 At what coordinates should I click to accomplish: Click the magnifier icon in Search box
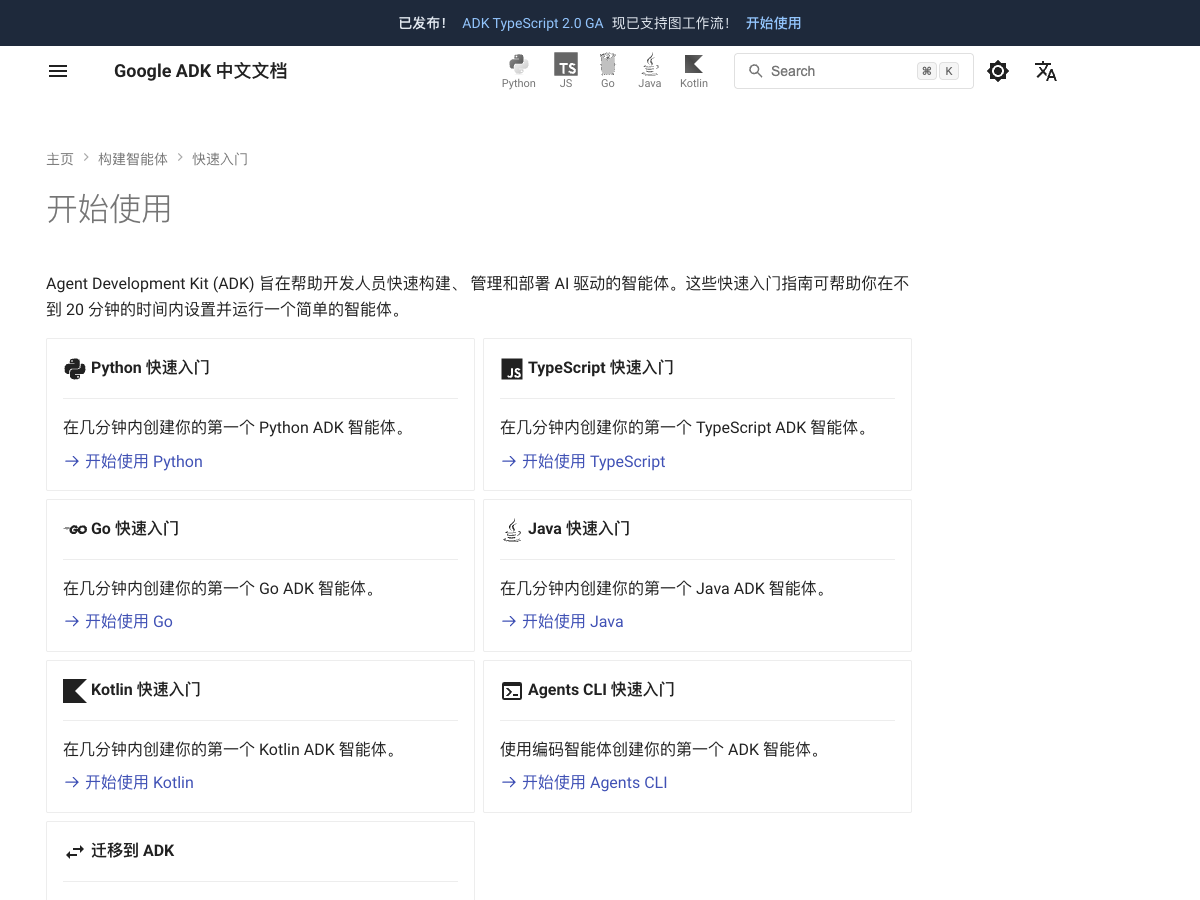coord(756,71)
